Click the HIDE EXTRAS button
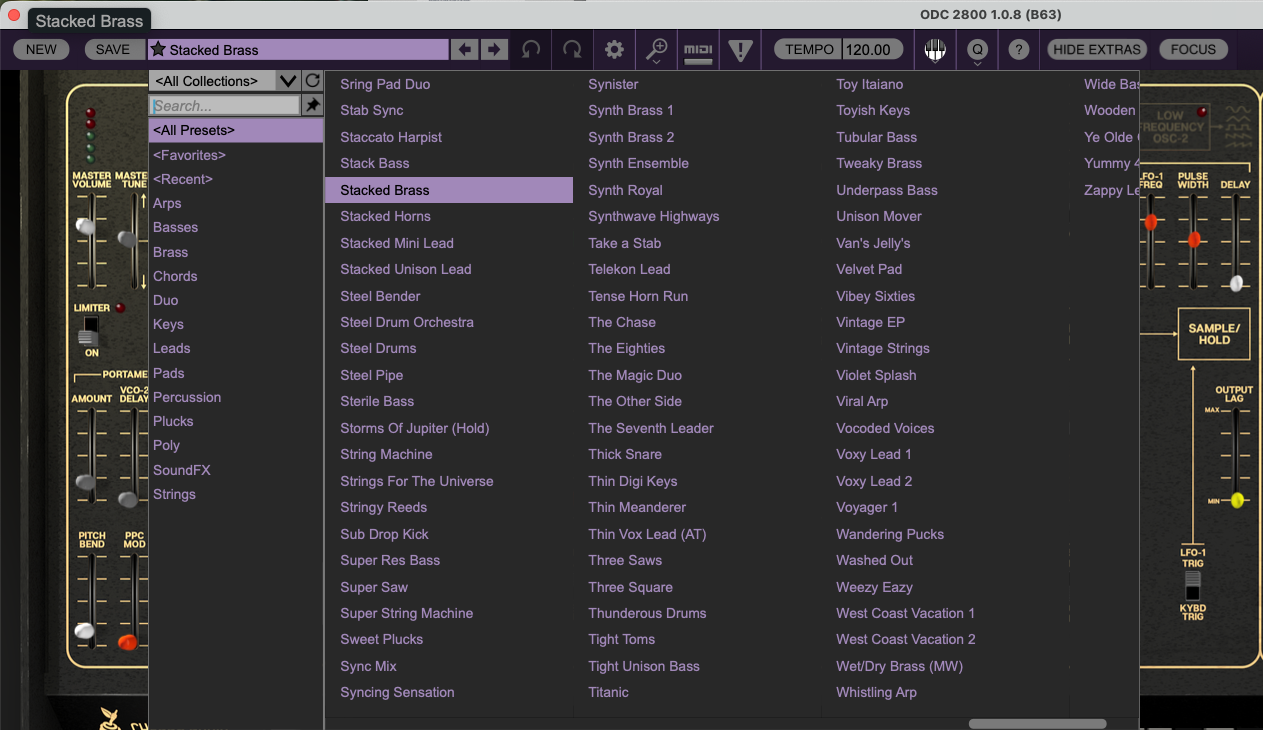The width and height of the screenshot is (1263, 730). point(1097,49)
